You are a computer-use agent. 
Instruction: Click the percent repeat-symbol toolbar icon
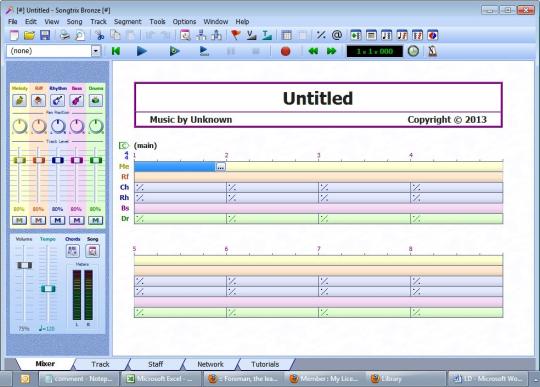pyautogui.click(x=321, y=35)
